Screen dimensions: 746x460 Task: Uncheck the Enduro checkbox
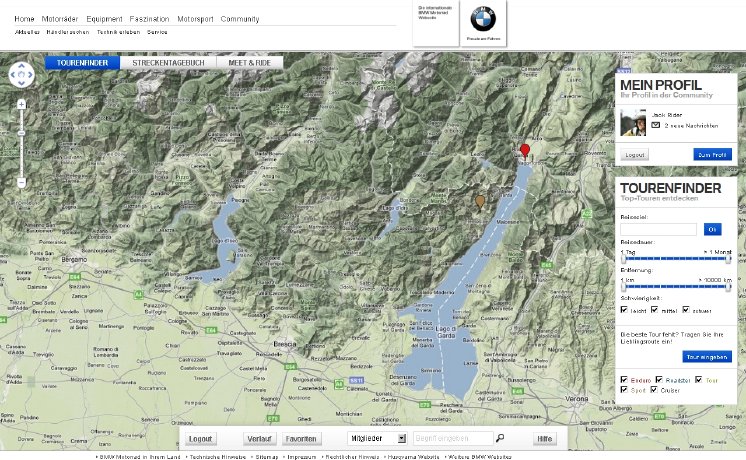[624, 380]
